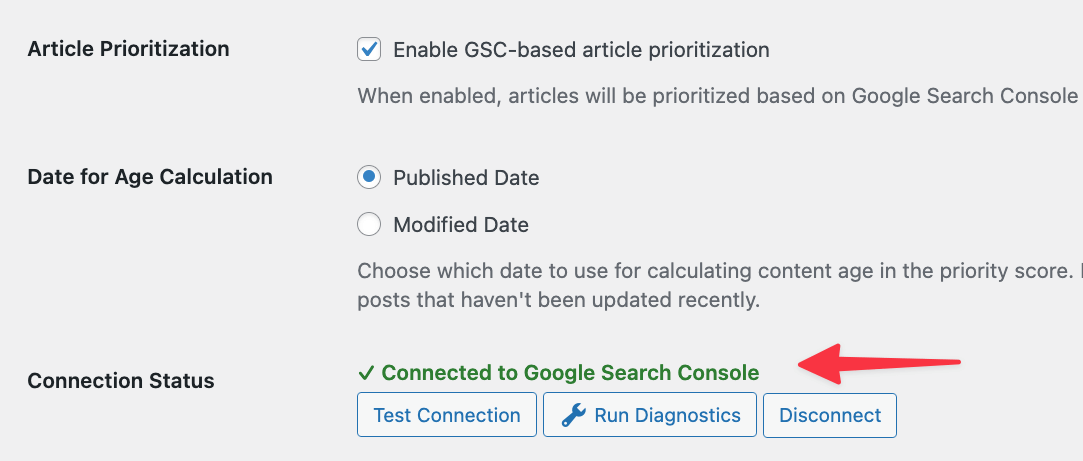Run Diagnostics on the connection
Viewport: 1083px width, 461px height.
649,415
